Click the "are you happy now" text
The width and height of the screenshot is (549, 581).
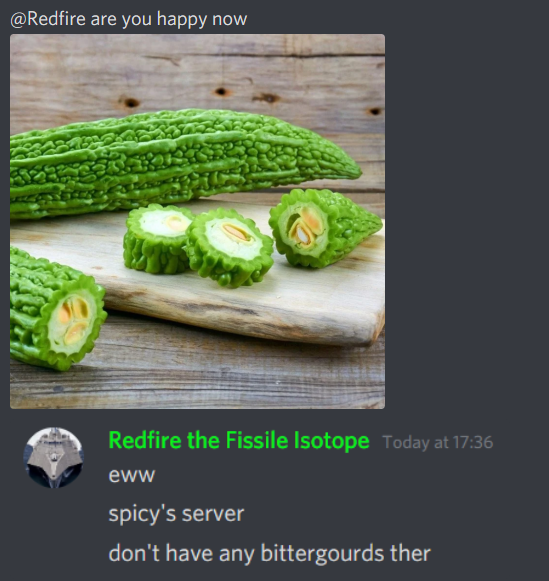coord(169,19)
